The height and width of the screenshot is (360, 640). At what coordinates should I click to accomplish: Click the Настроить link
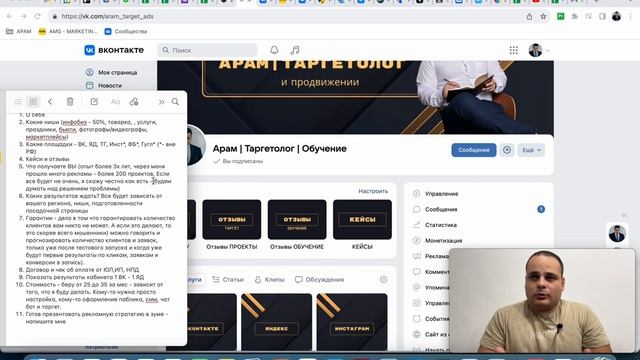click(373, 191)
